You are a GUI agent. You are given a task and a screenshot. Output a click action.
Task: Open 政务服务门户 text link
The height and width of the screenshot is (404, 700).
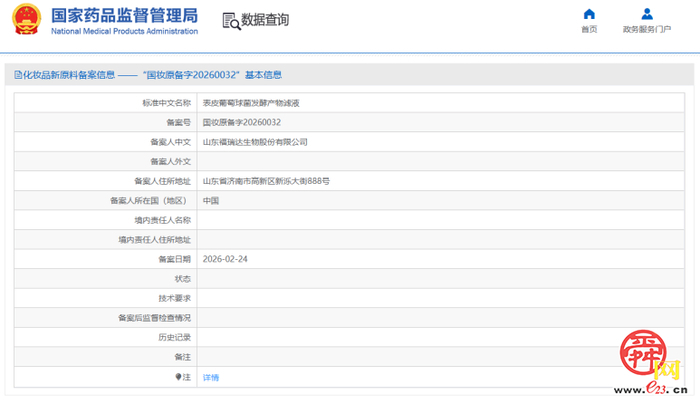tap(647, 29)
